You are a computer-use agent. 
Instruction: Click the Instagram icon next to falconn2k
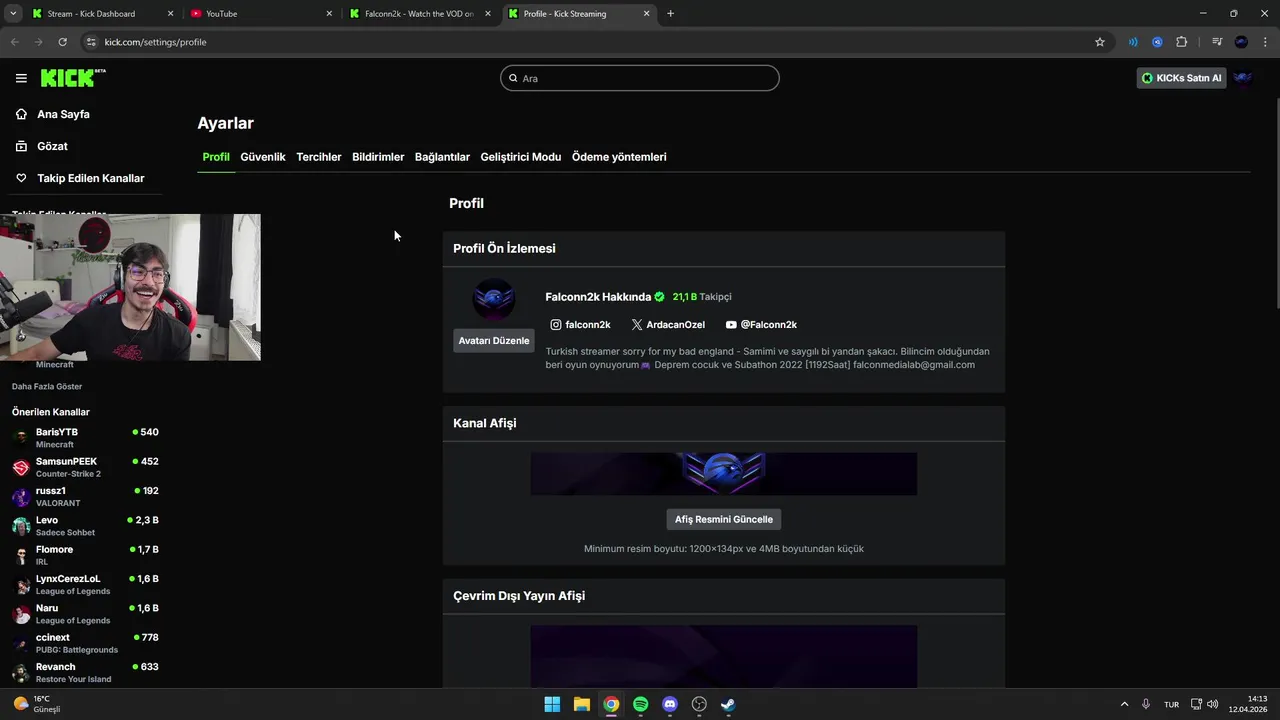[x=556, y=325]
